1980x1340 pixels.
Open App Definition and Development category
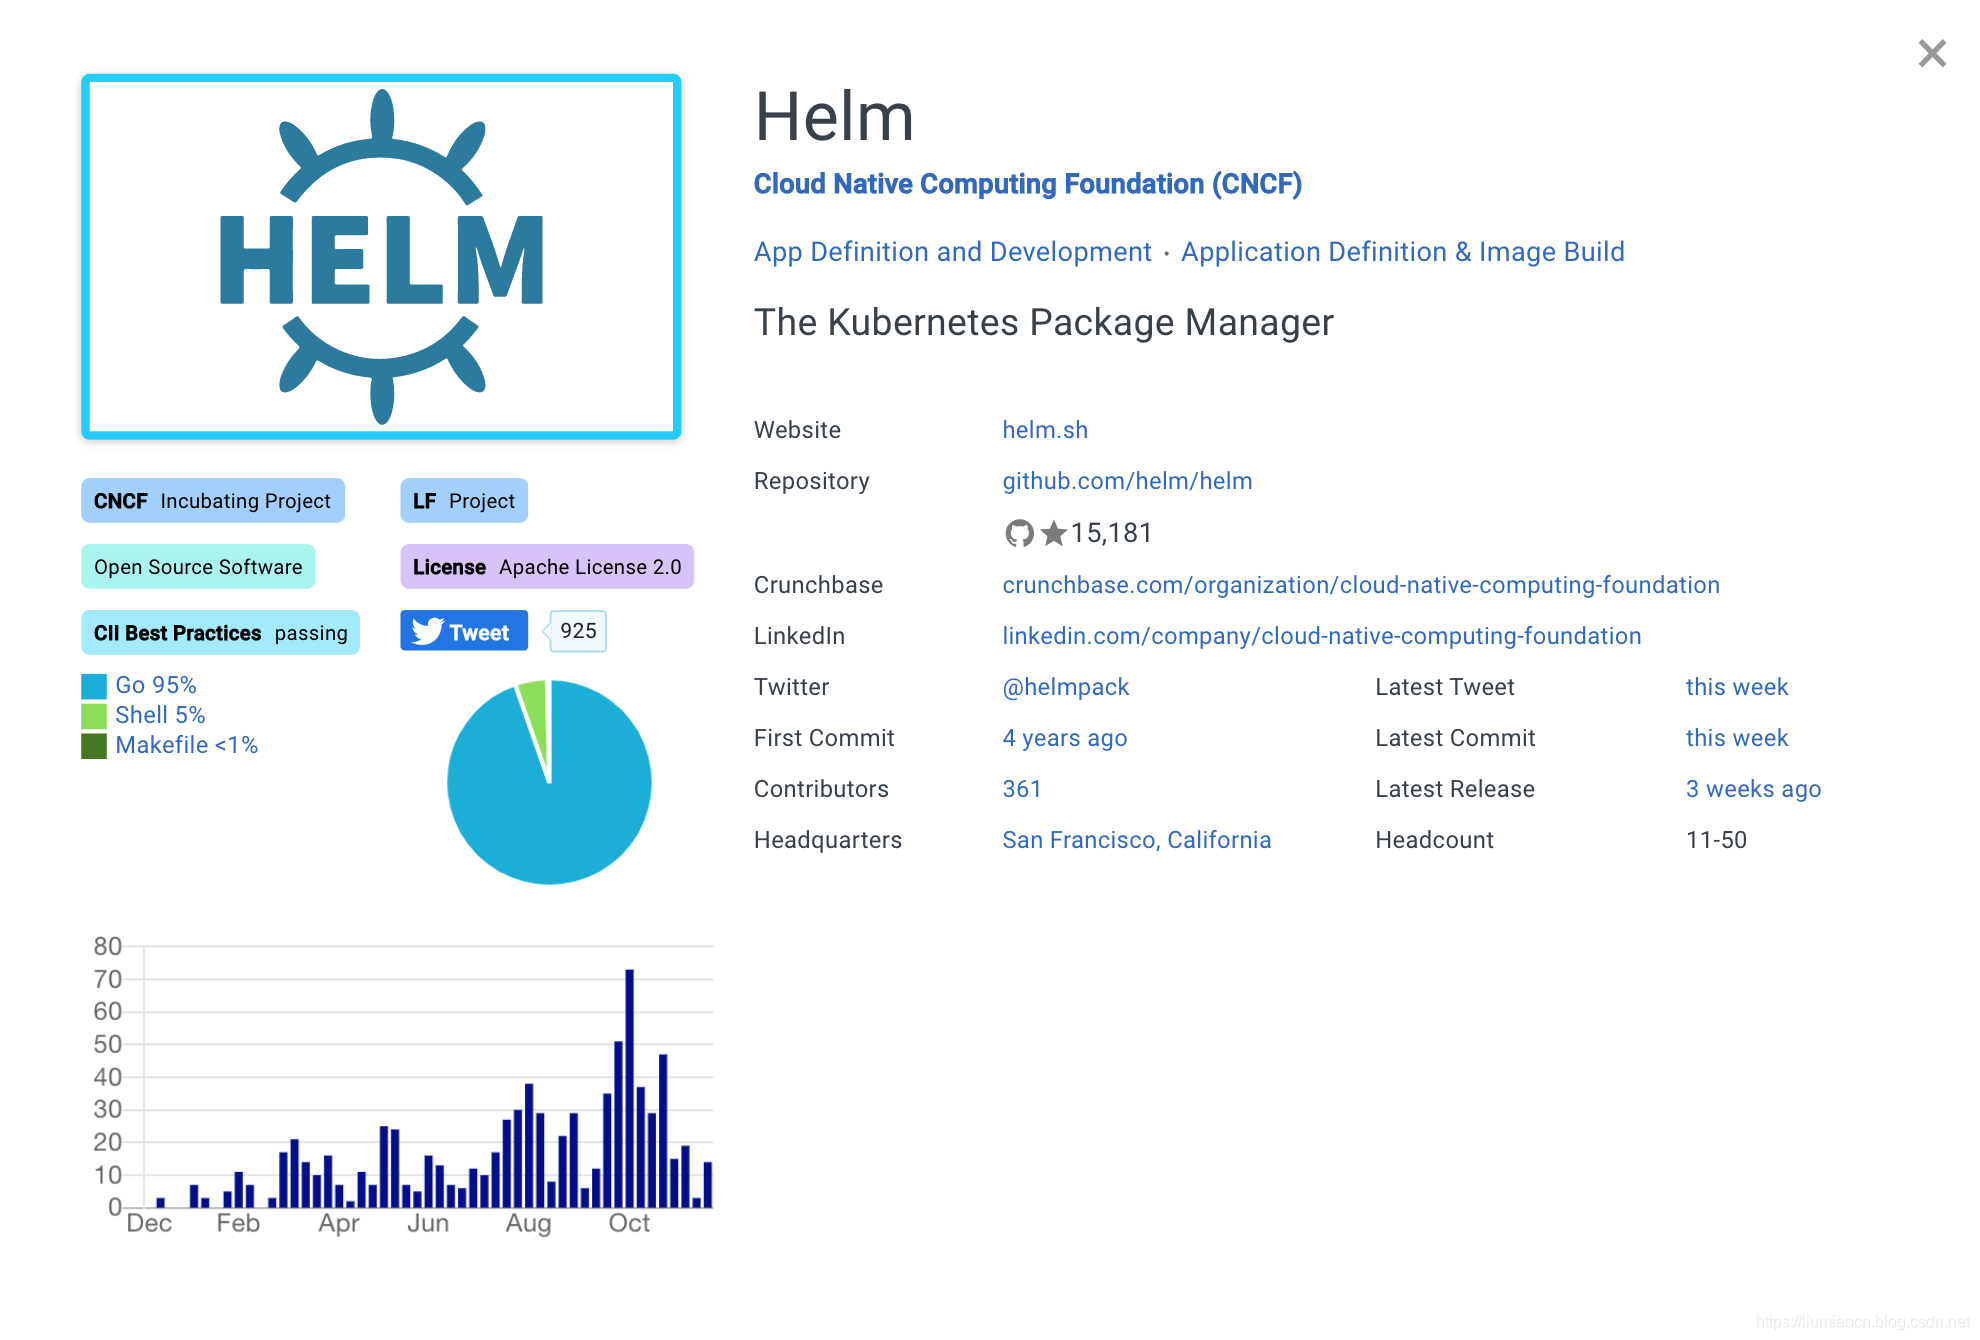coord(952,252)
